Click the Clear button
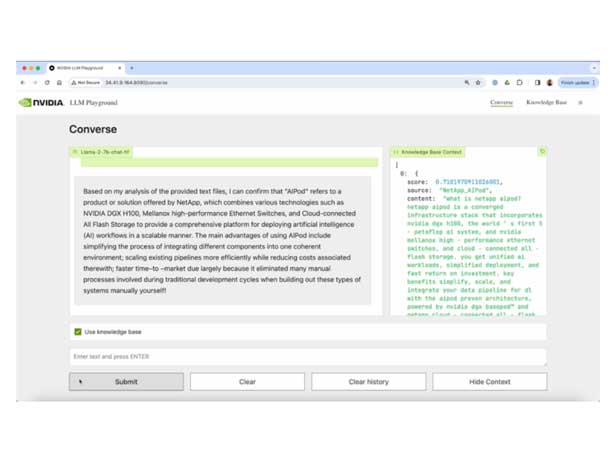 point(247,381)
